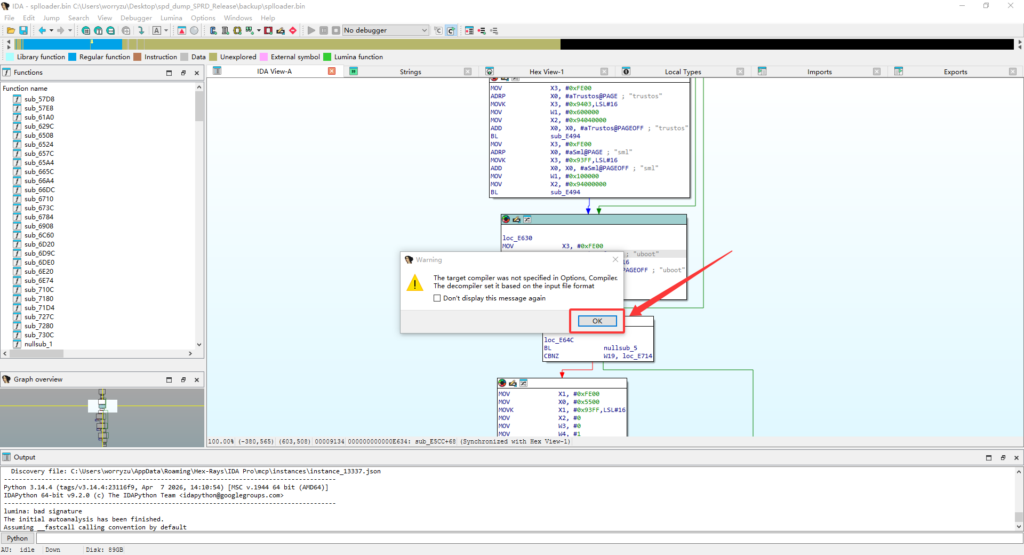This screenshot has width=1024, height=555.
Task: Click the Terminate process stop button
Action: click(336, 31)
